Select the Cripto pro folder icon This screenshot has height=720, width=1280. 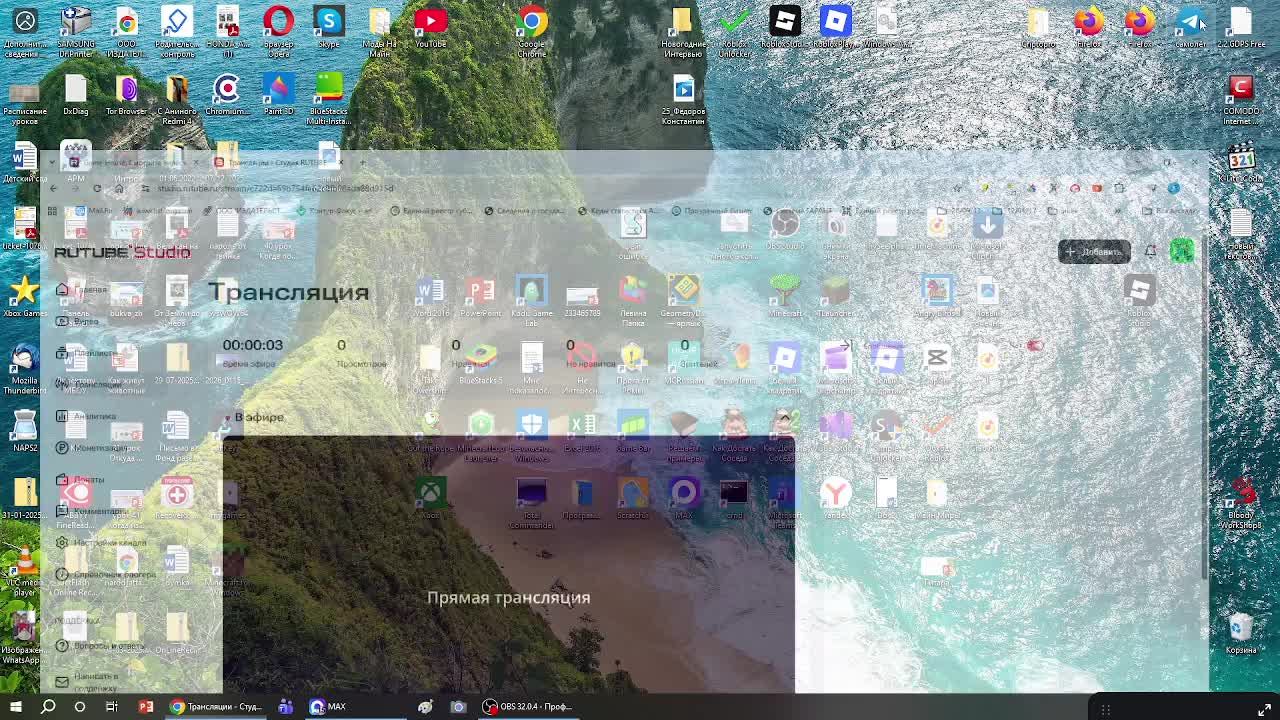pyautogui.click(x=1038, y=27)
